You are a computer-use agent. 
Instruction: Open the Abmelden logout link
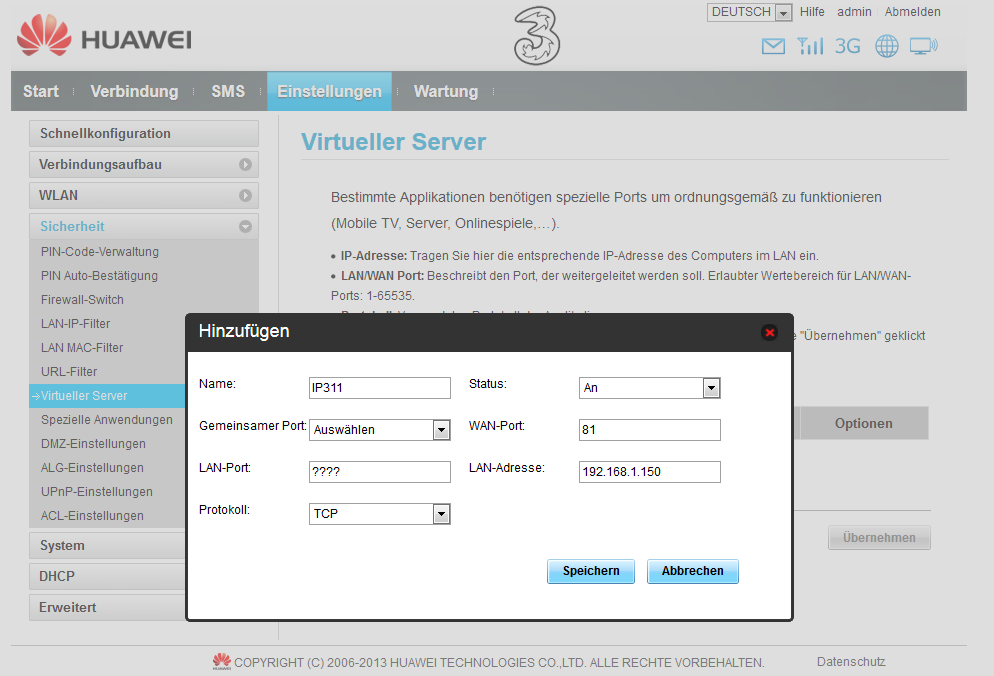pos(912,12)
